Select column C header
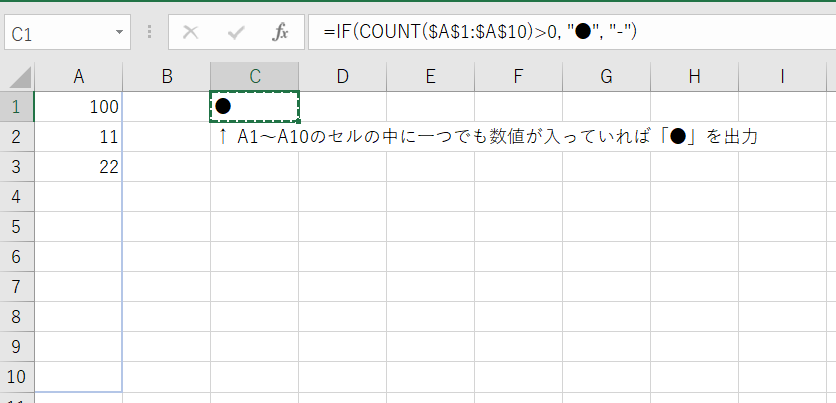This screenshot has width=836, height=403. pos(255,77)
